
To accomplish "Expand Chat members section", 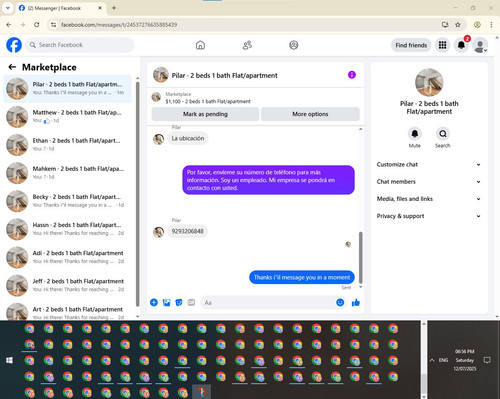I will click(x=429, y=182).
